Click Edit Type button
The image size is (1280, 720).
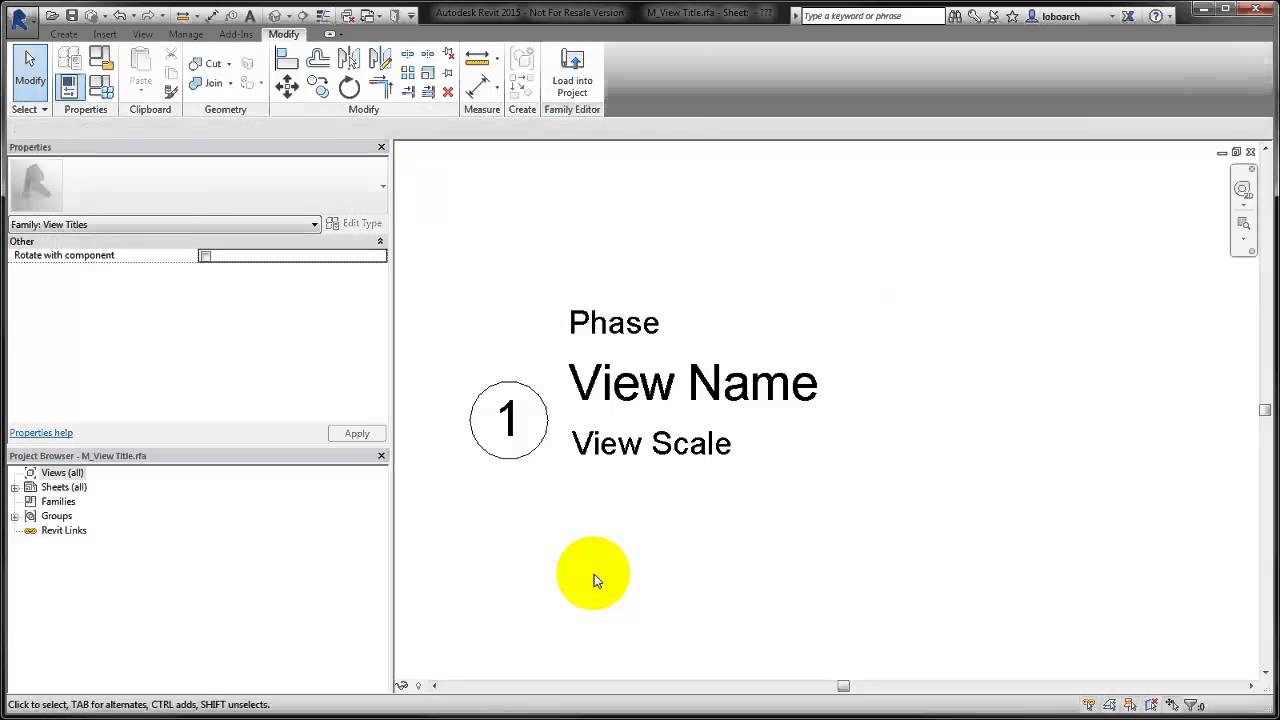(355, 224)
